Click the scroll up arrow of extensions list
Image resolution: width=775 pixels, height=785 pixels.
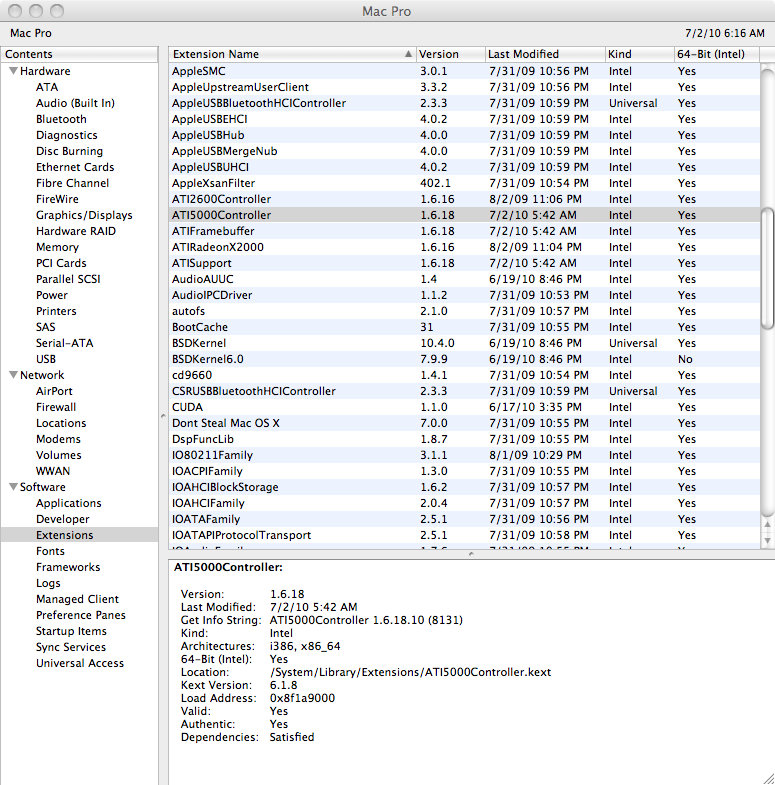[x=767, y=524]
